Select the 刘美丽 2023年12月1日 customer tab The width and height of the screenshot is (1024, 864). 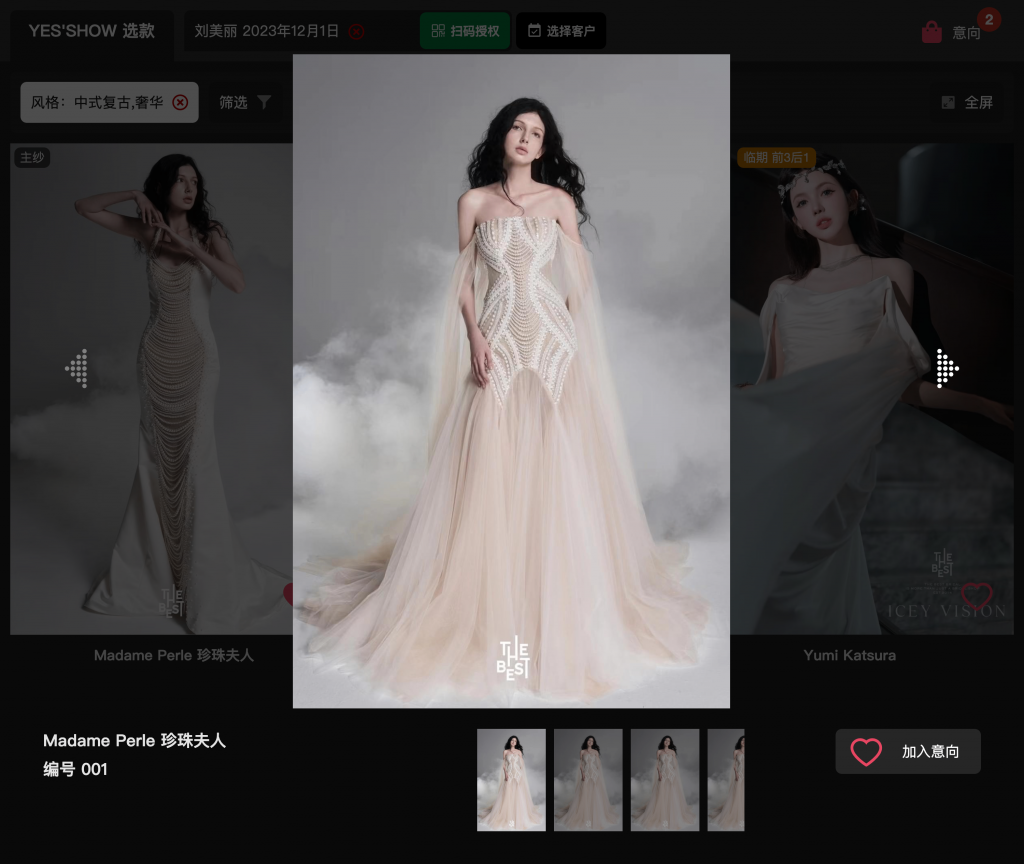(x=266, y=31)
